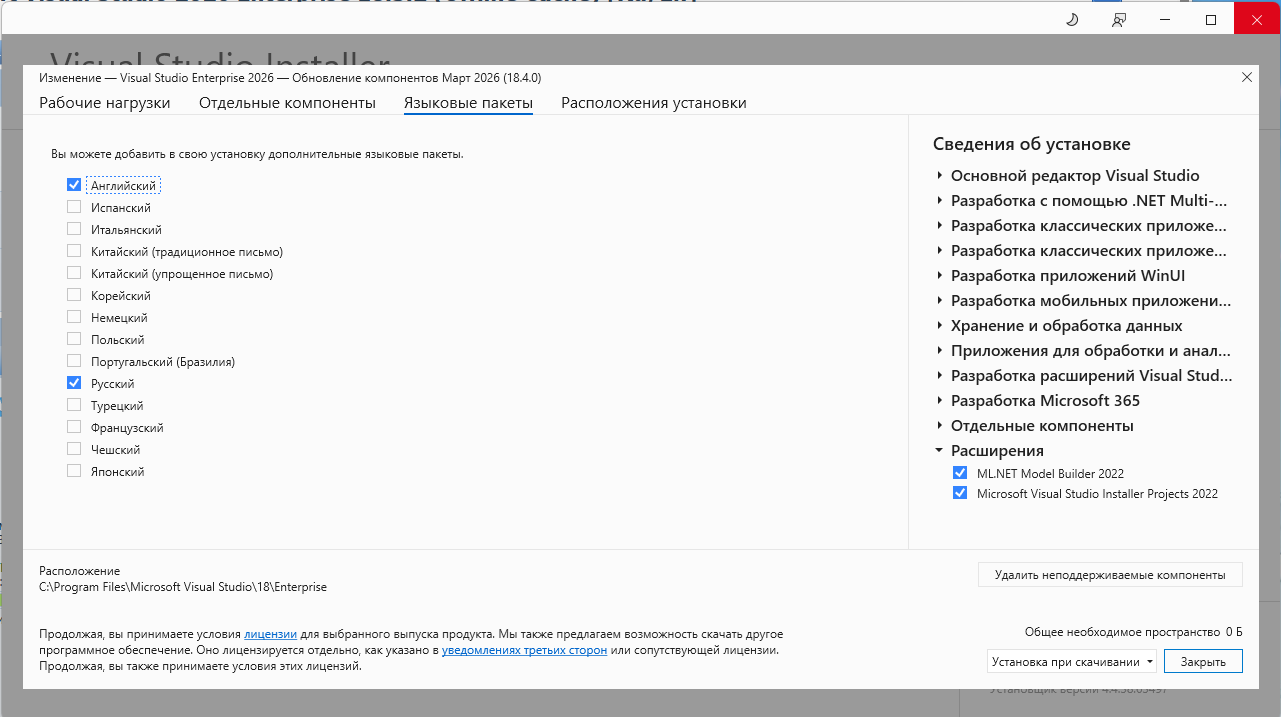The height and width of the screenshot is (717, 1281).
Task: Expand Разработка мобильных приложений arrow
Action: point(940,300)
